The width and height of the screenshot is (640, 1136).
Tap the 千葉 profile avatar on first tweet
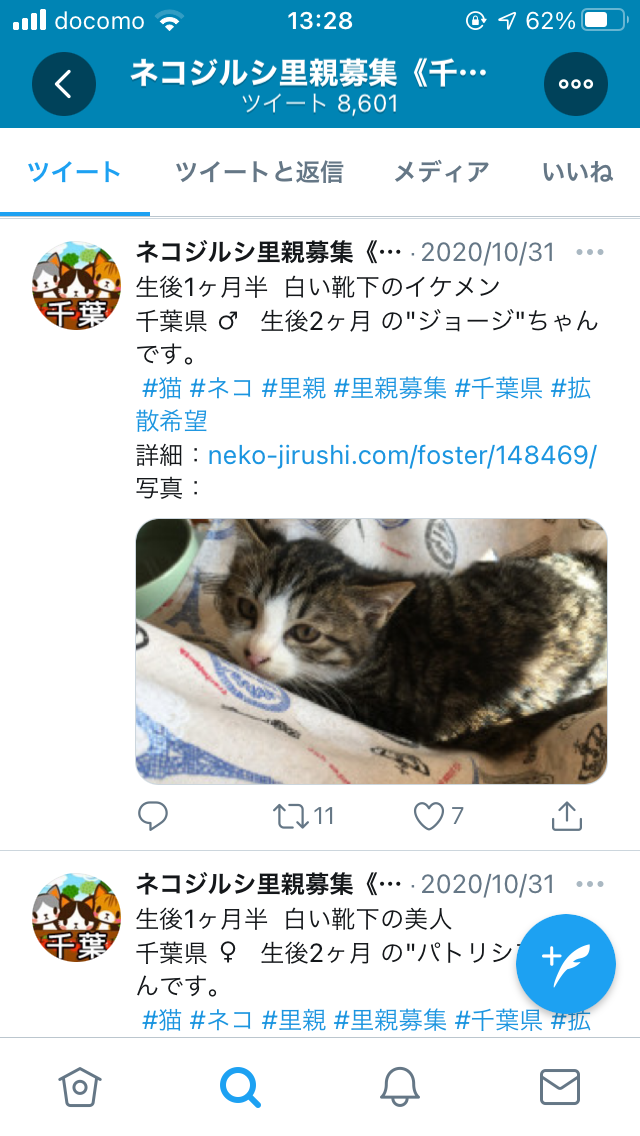tap(77, 285)
